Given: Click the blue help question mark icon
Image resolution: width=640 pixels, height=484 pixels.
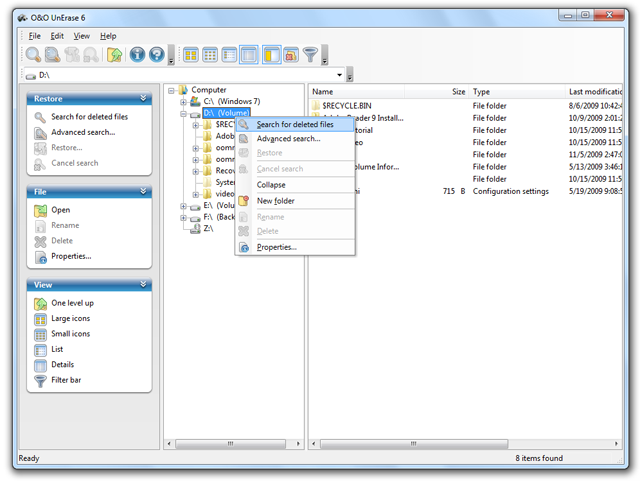Looking at the screenshot, I should [x=157, y=55].
